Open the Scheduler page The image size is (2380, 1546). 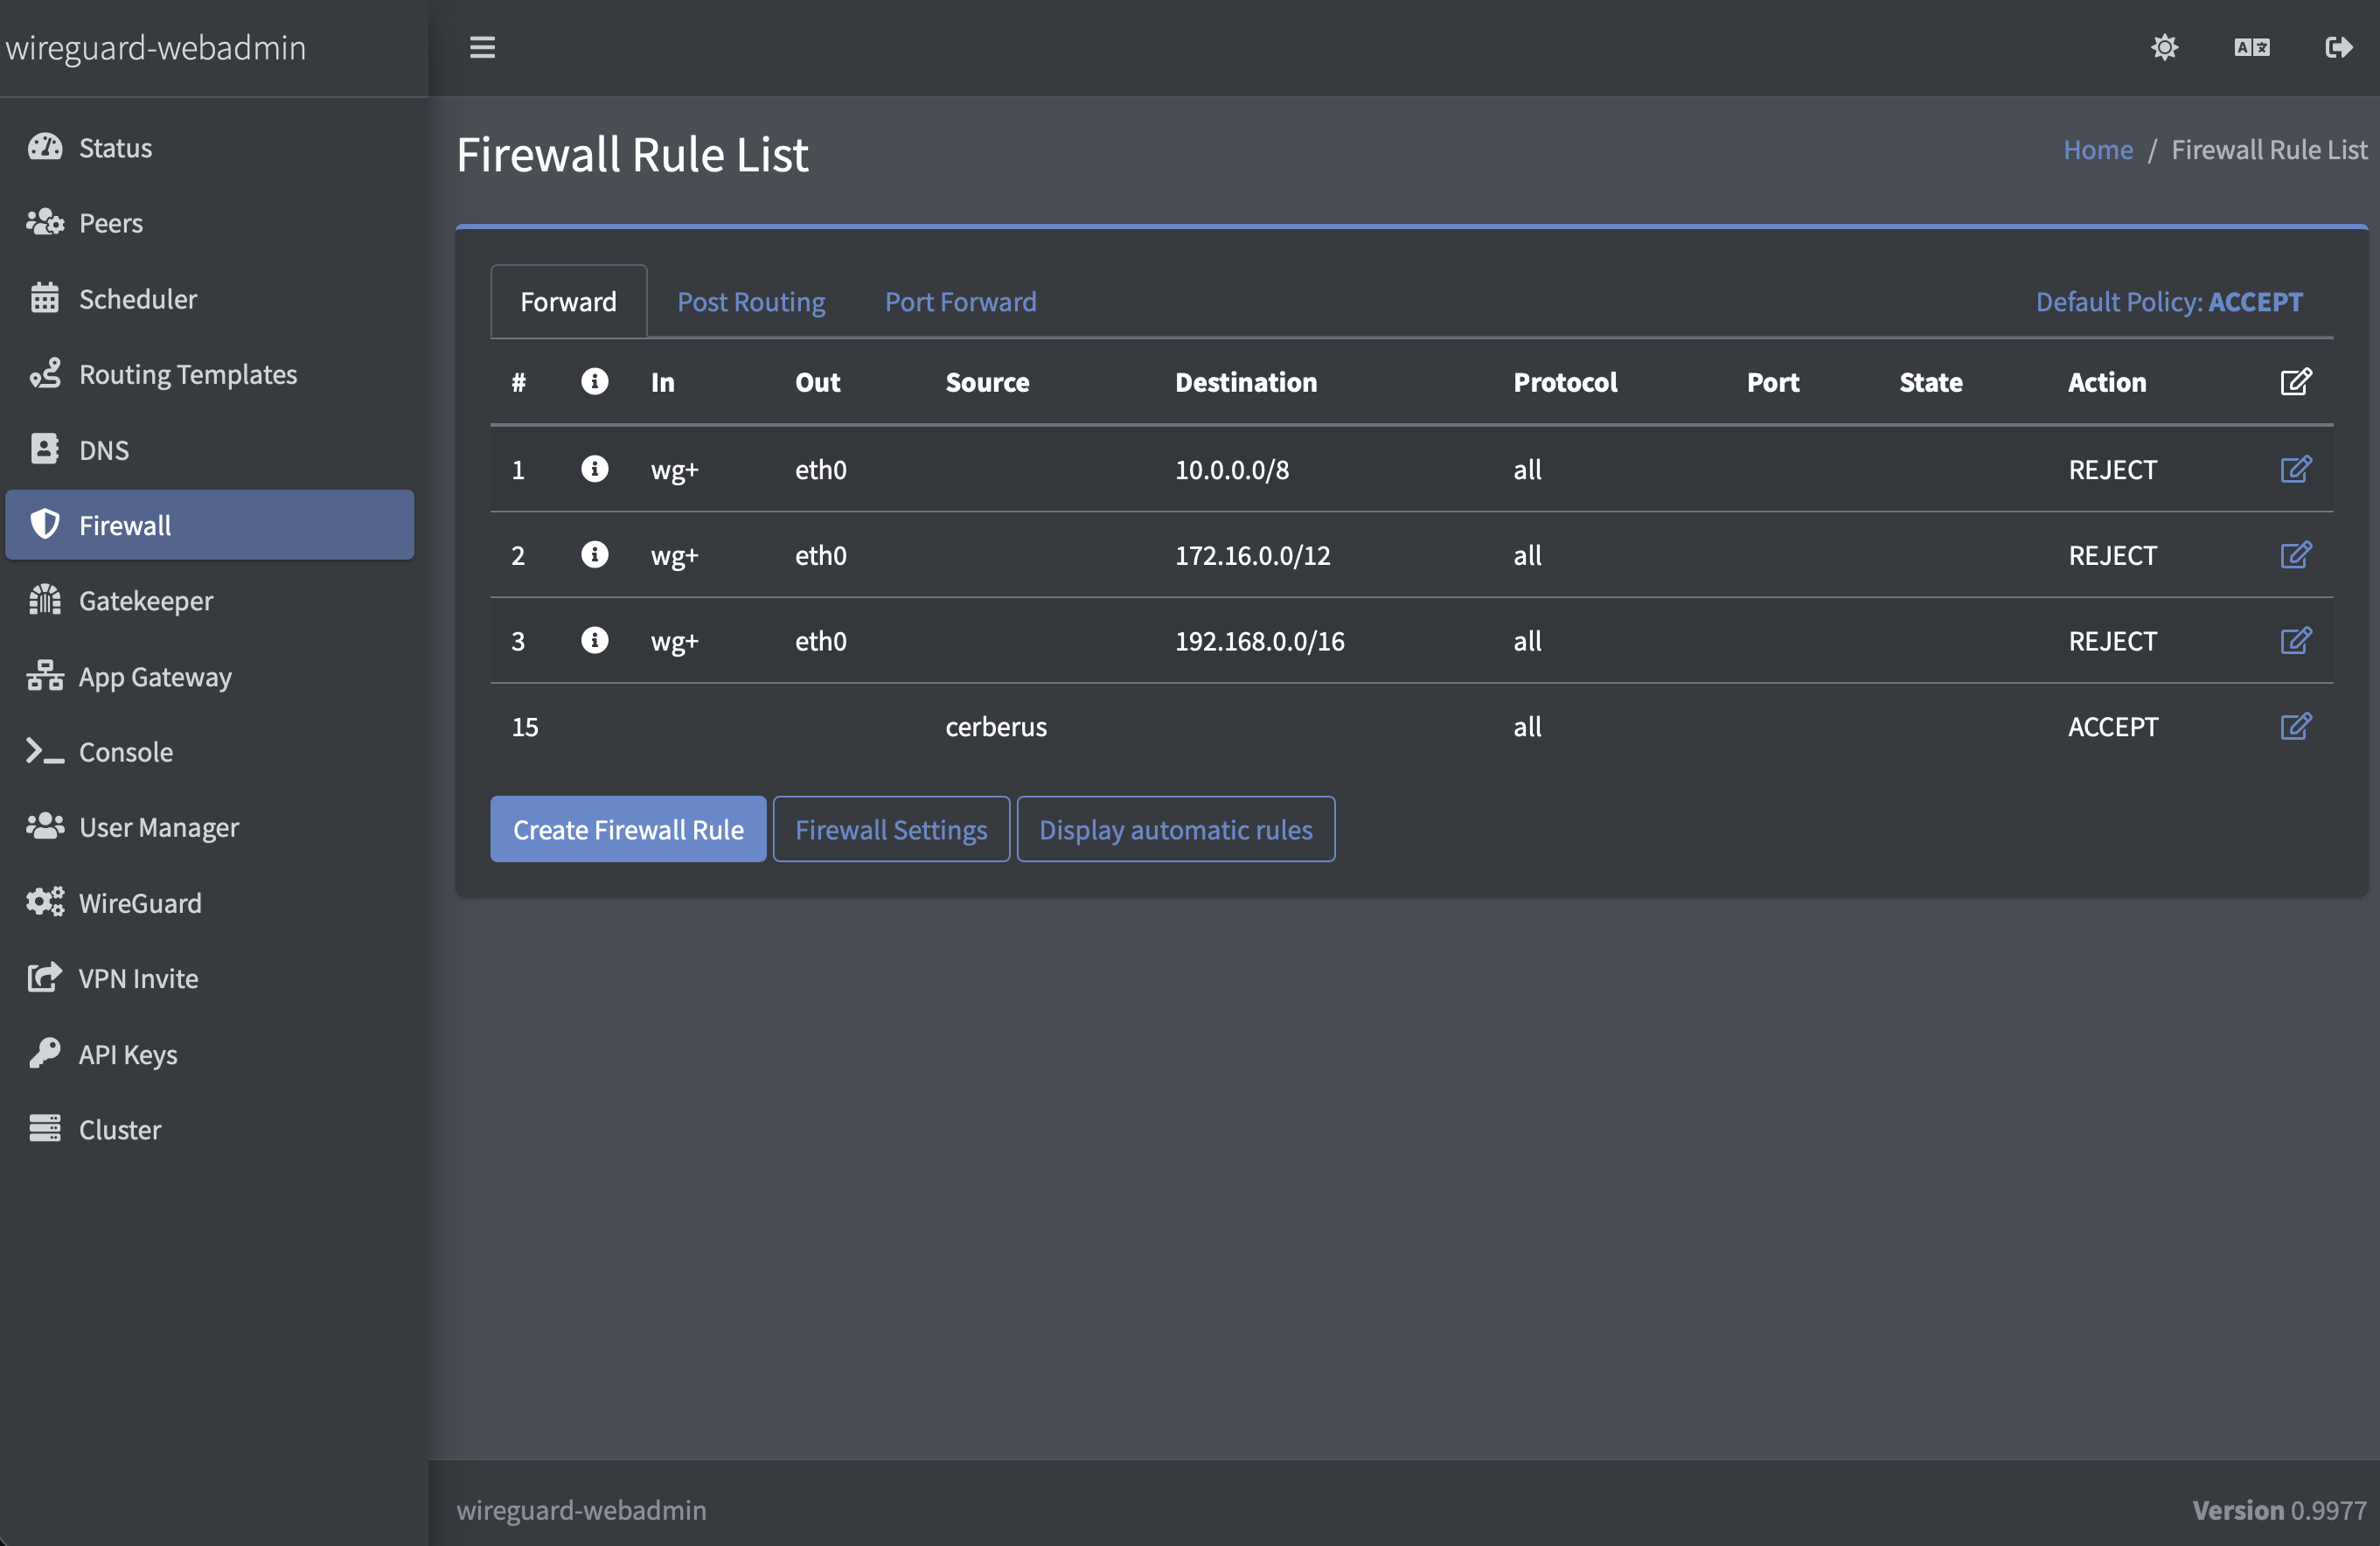138,298
